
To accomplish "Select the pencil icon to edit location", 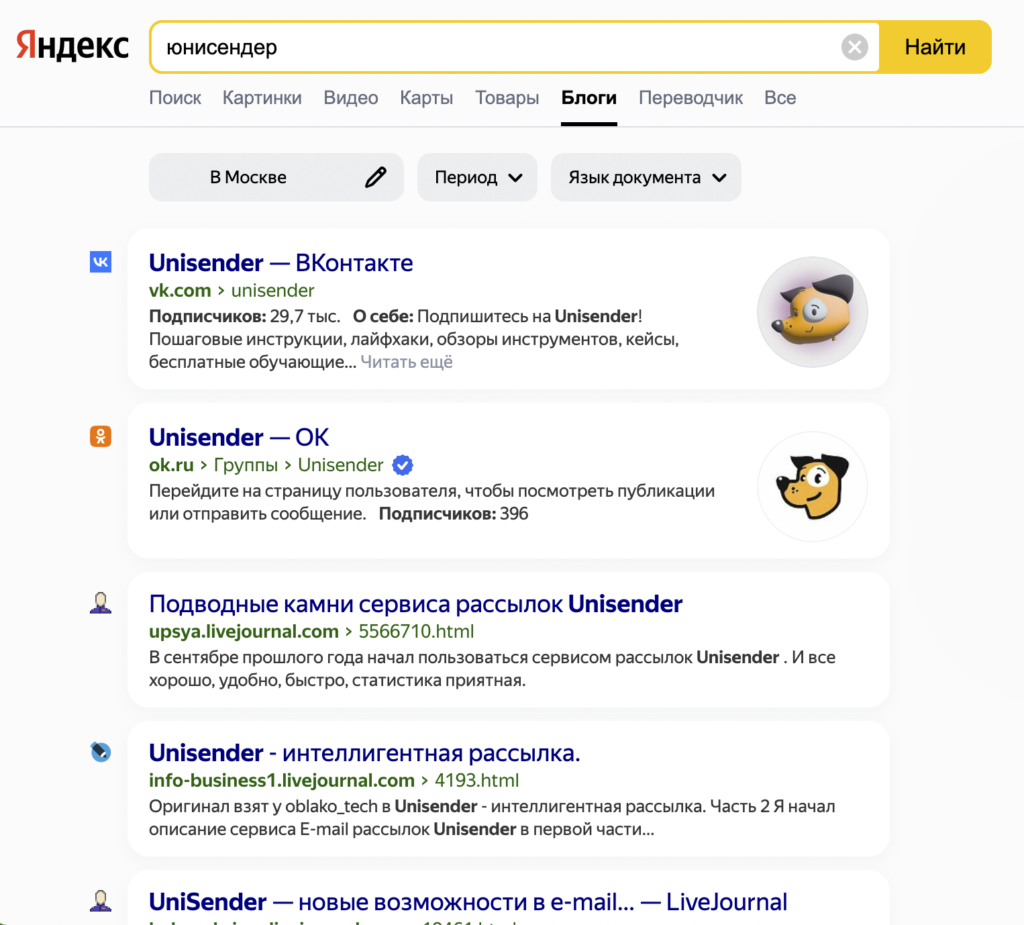I will click(375, 176).
